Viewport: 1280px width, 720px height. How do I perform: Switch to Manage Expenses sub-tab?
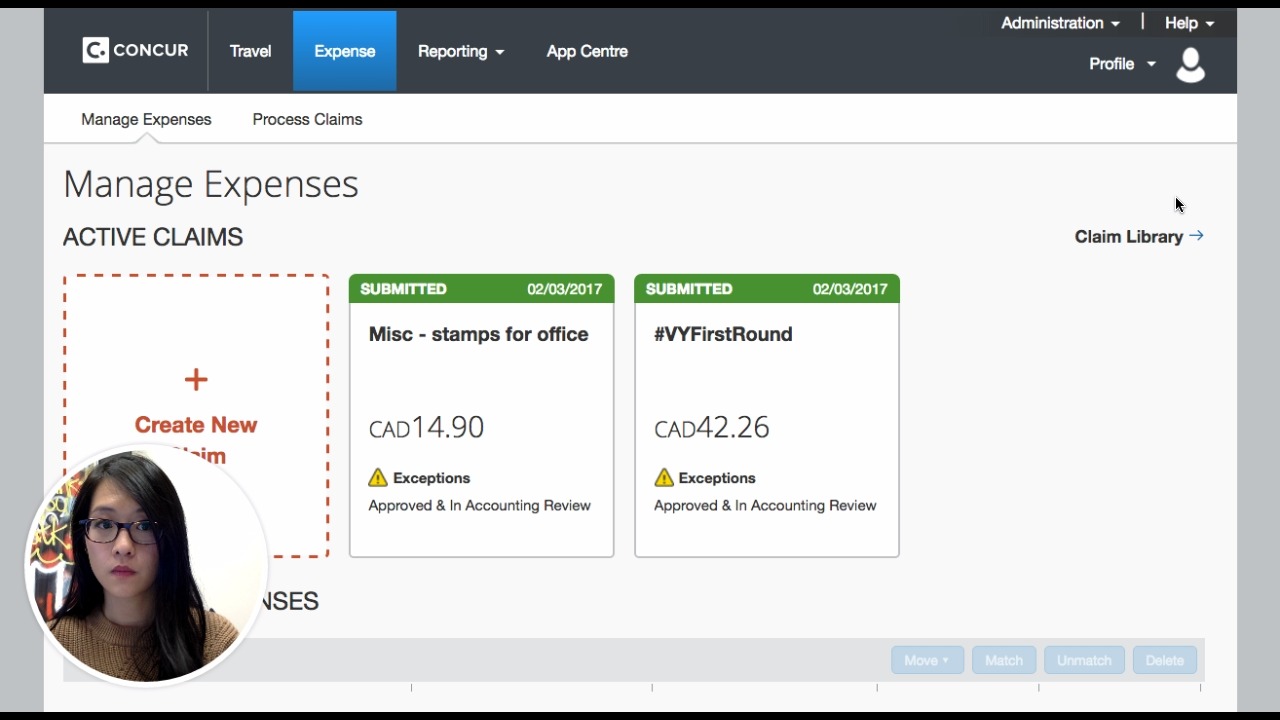146,119
